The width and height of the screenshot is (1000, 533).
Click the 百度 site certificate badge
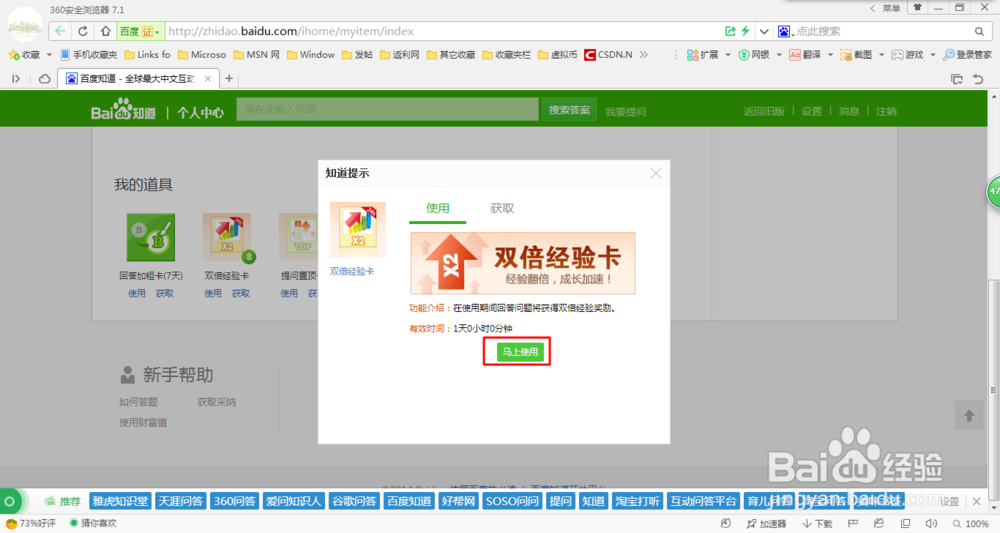140,31
